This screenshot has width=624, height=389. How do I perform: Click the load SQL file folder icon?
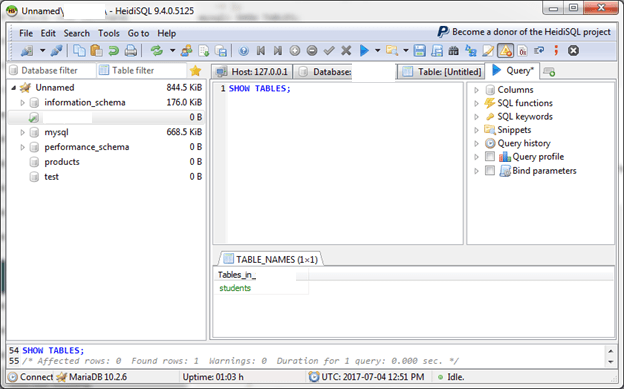click(392, 51)
